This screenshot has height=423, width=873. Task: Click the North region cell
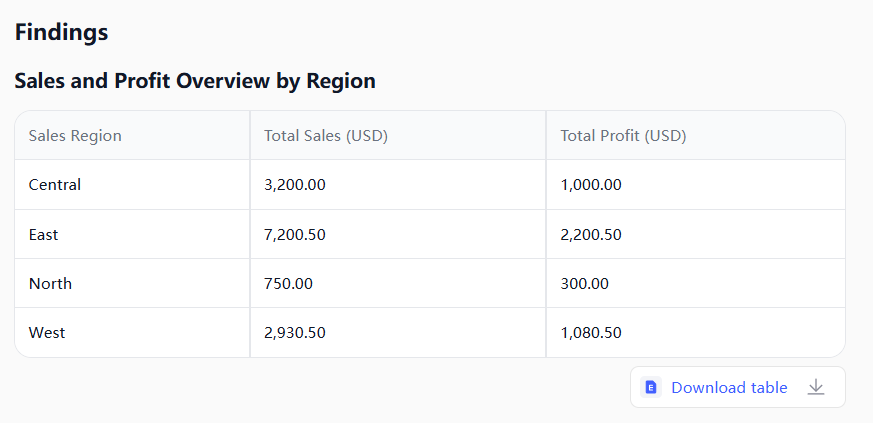point(50,283)
